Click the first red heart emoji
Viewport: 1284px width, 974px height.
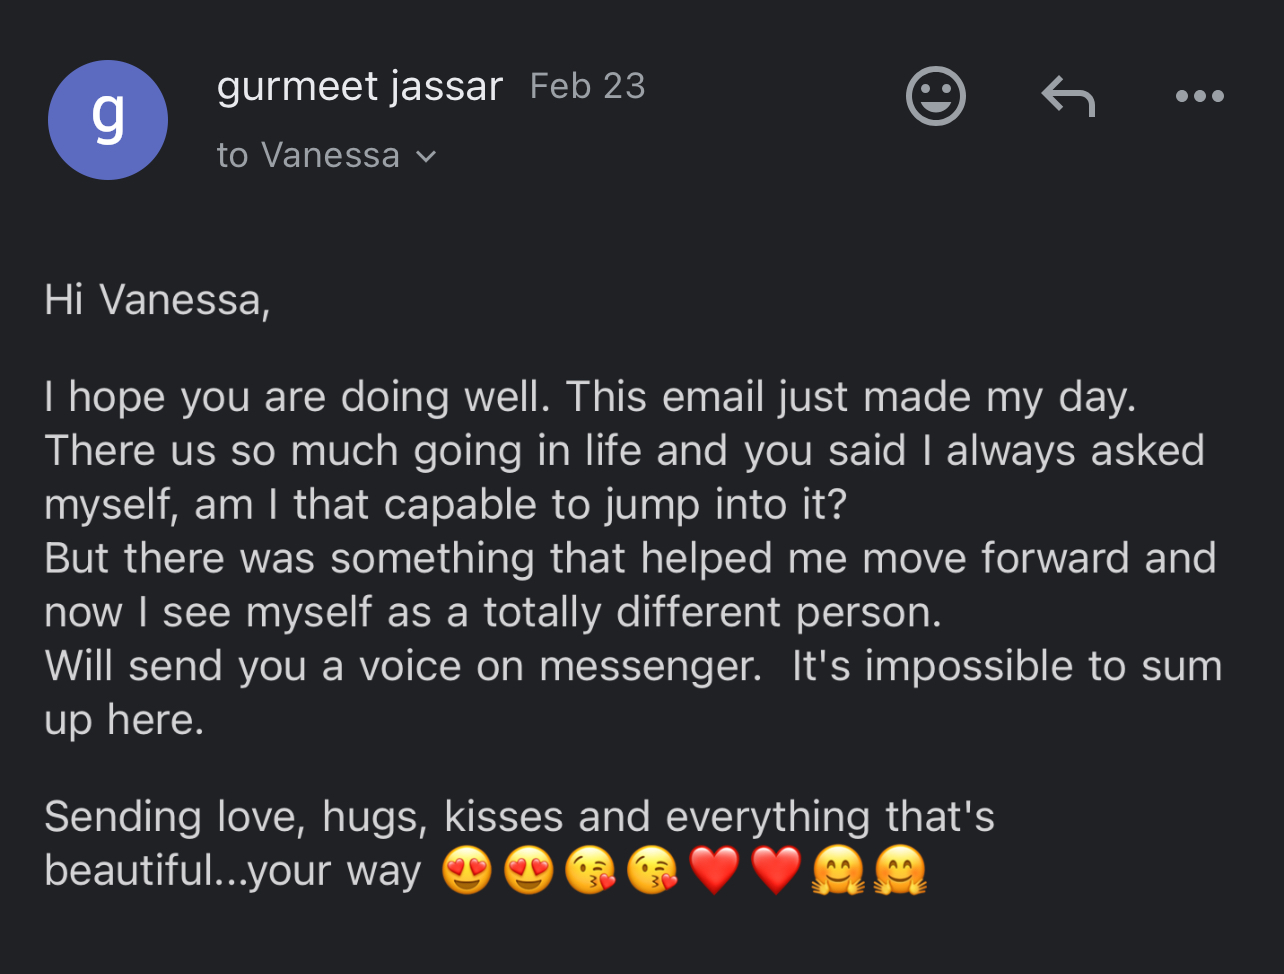click(x=714, y=871)
